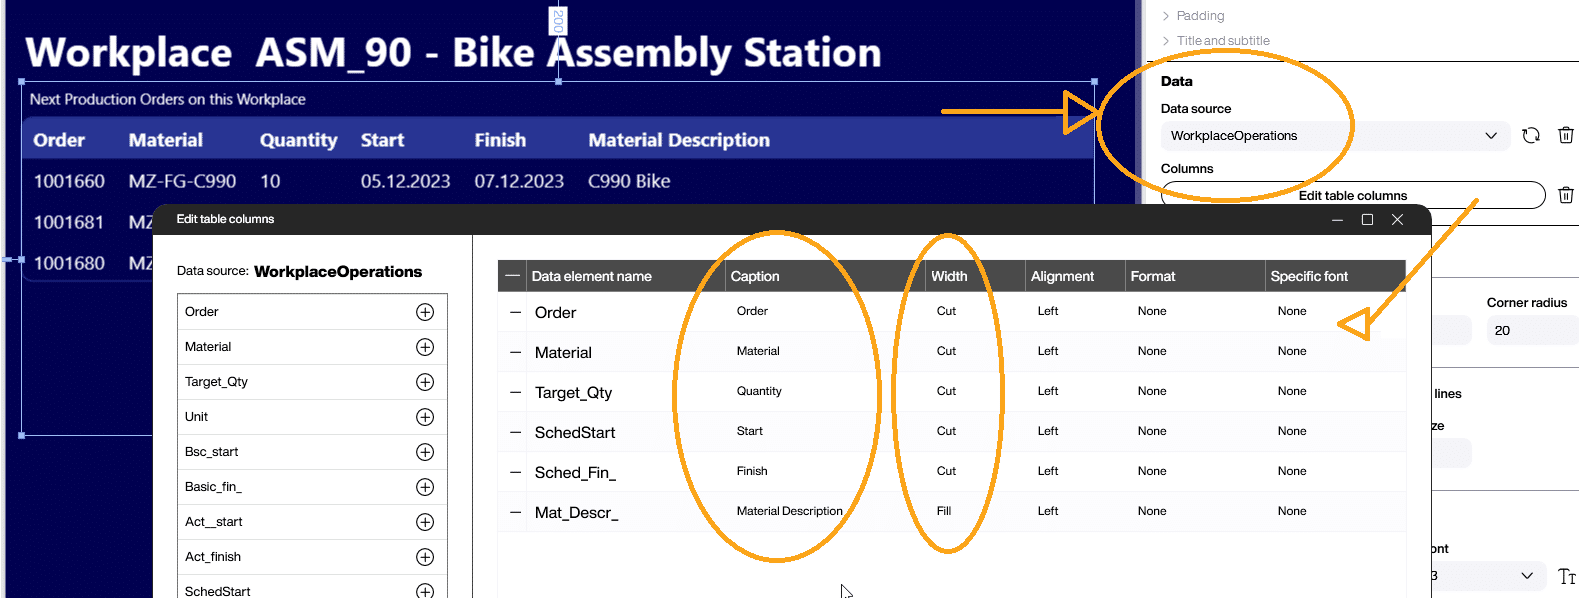Add the Act_finish field with its plus icon
The height and width of the screenshot is (598, 1579).
tap(425, 557)
